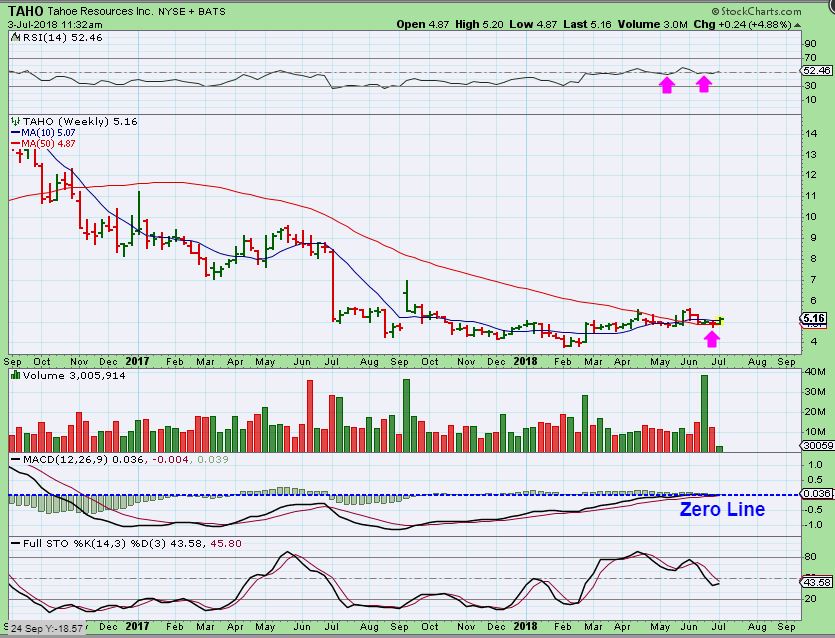Click the up-arrow beside Chg +0.24

(797, 25)
